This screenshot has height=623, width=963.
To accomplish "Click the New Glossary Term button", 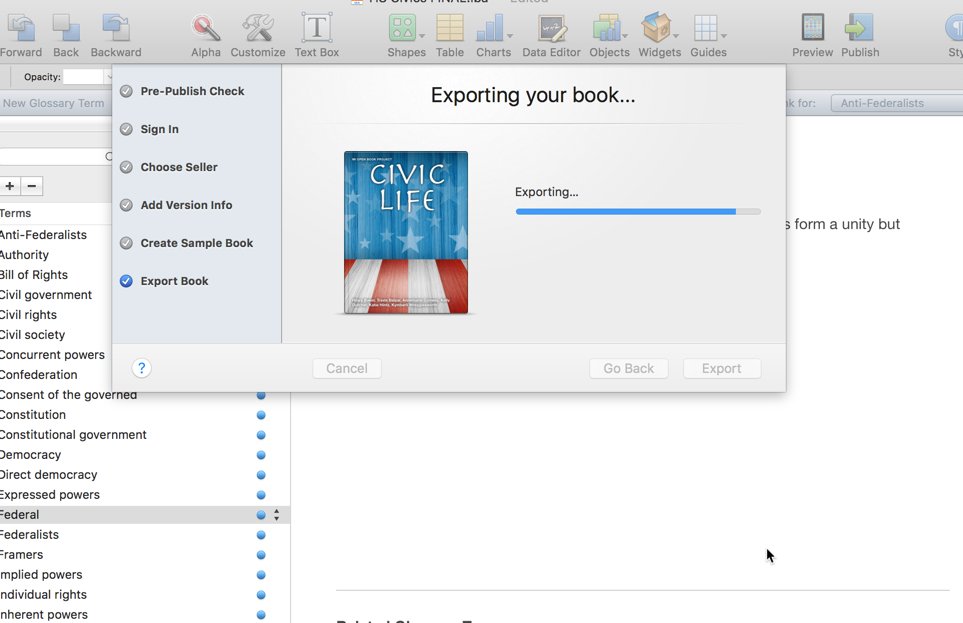I will click(x=53, y=103).
